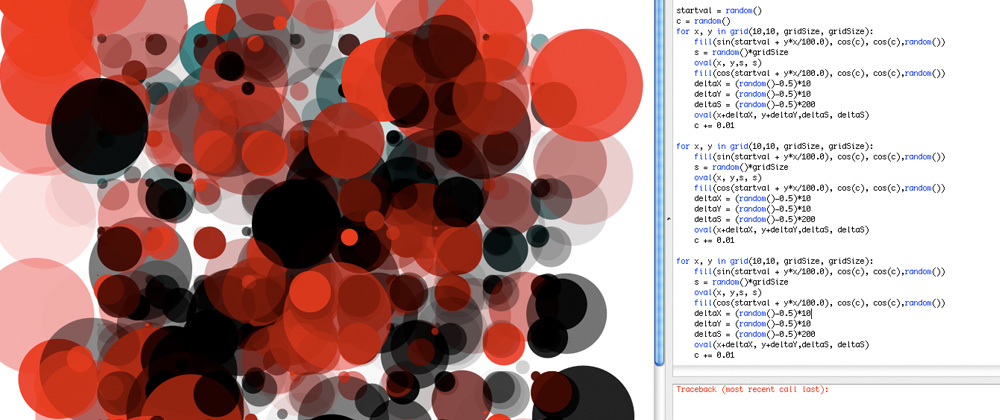The width and height of the screenshot is (1000, 420).
Task: Click the 'deltaX' line containing the text cursor
Action: click(x=753, y=313)
